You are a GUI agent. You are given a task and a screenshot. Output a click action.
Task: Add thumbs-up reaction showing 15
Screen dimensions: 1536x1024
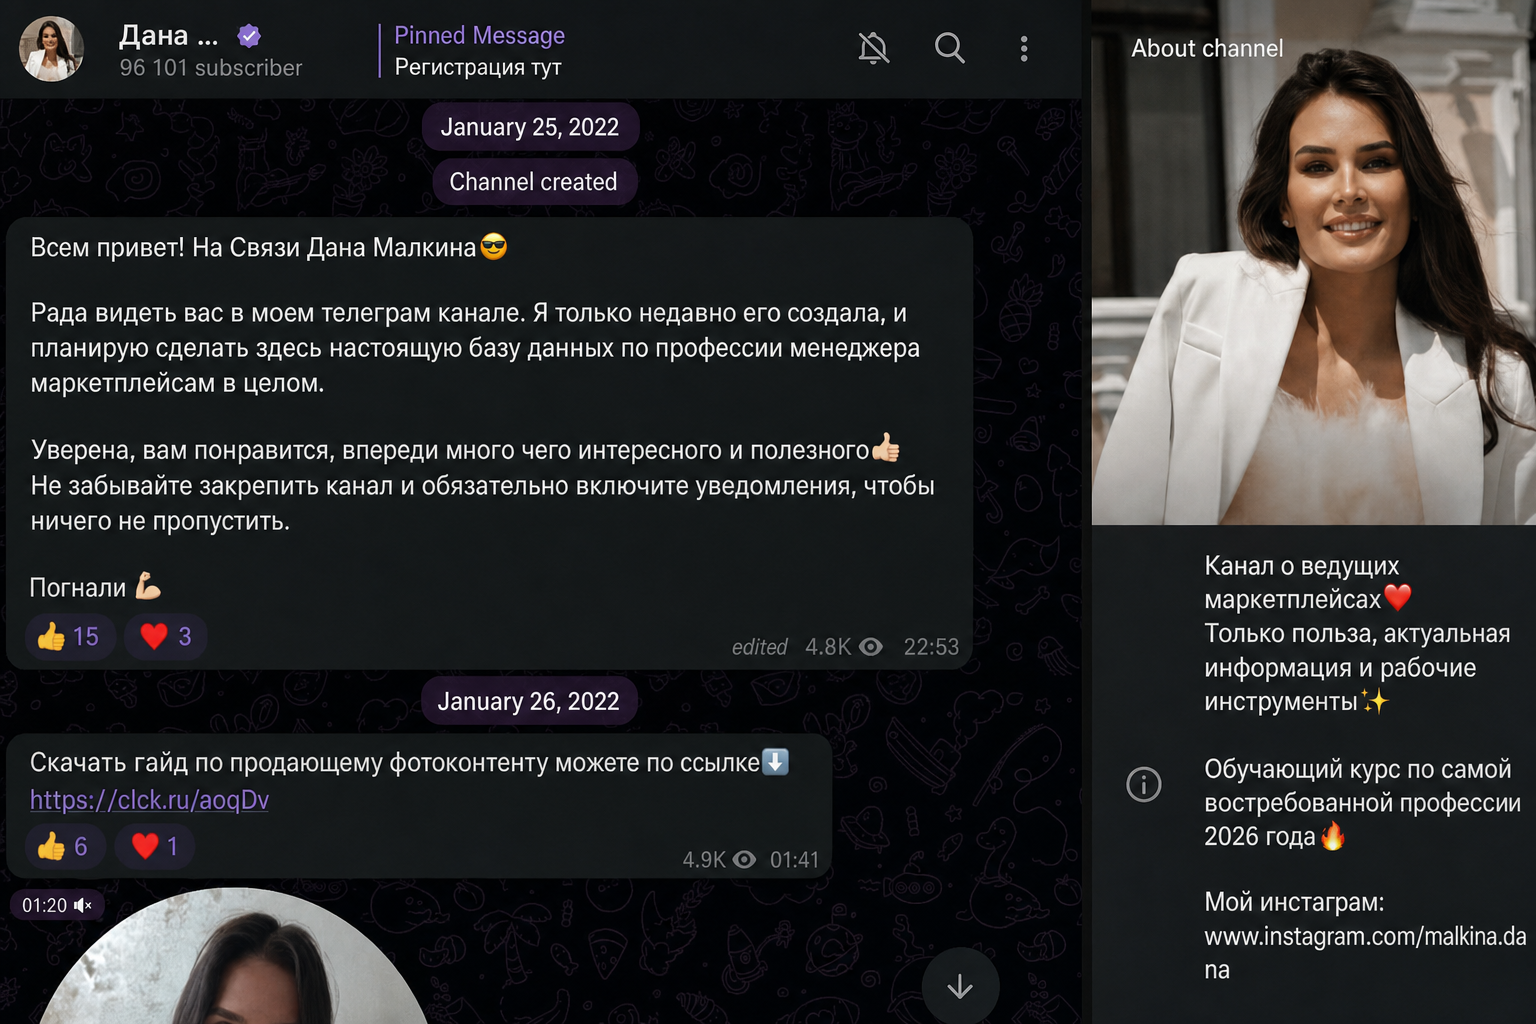click(68, 636)
